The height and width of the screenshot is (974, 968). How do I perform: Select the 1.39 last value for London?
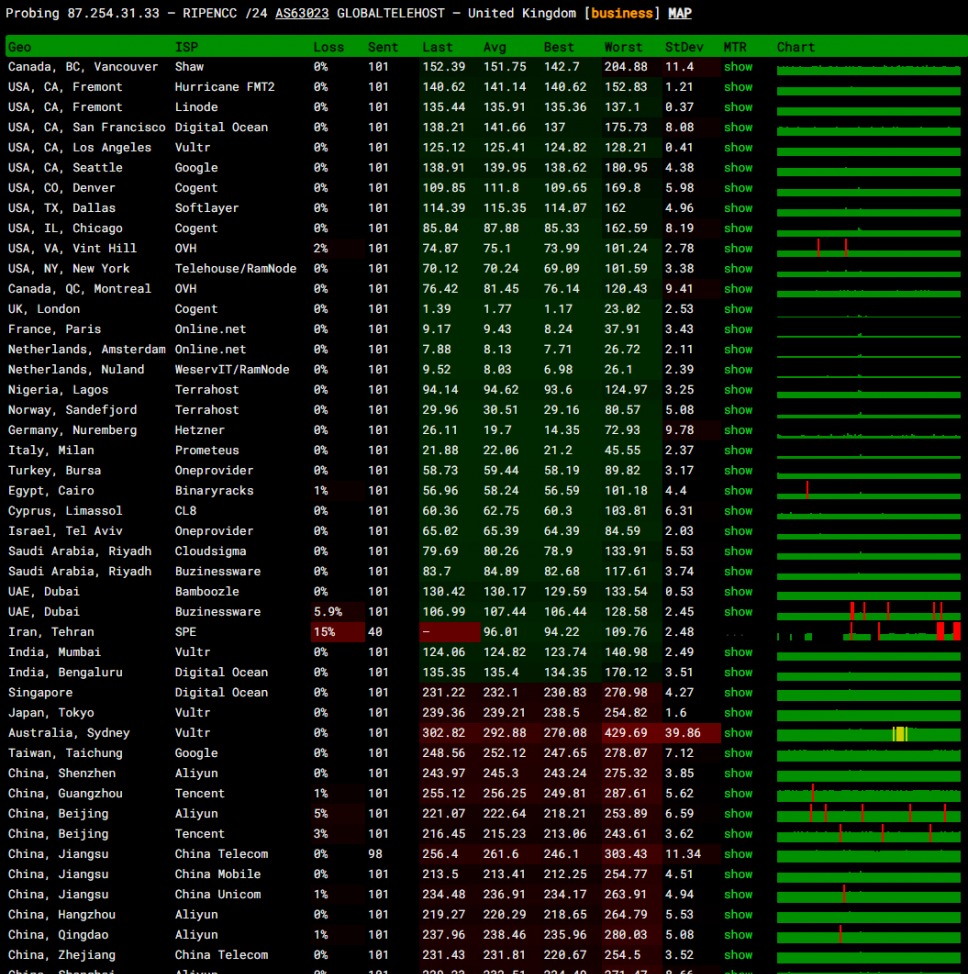click(x=437, y=309)
